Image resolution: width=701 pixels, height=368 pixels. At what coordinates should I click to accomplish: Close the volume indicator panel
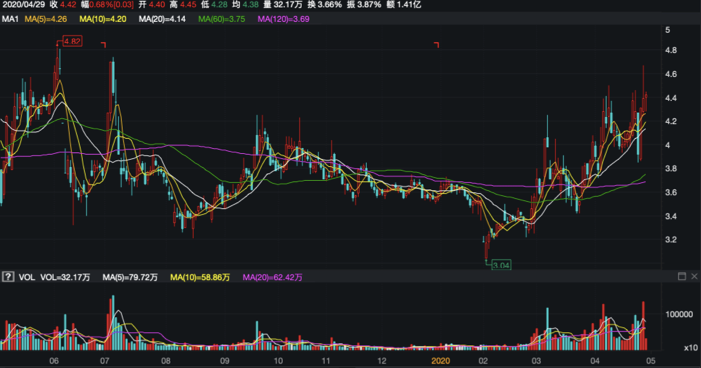coord(694,276)
